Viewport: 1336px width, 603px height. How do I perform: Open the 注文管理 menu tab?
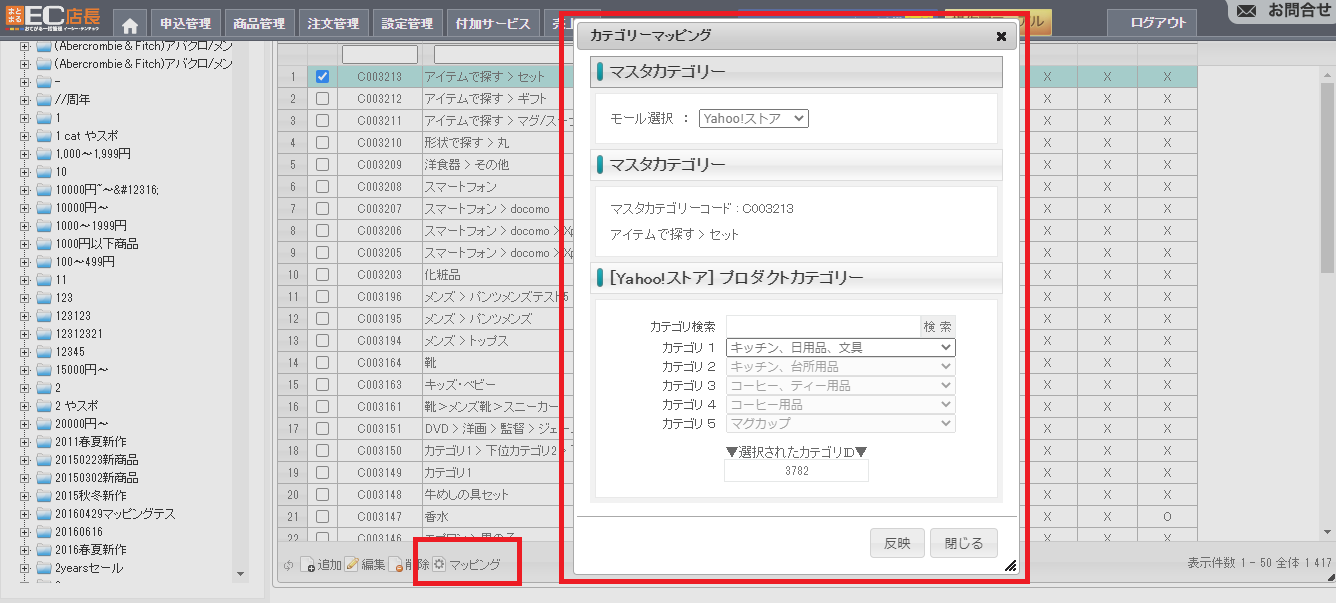coord(332,24)
